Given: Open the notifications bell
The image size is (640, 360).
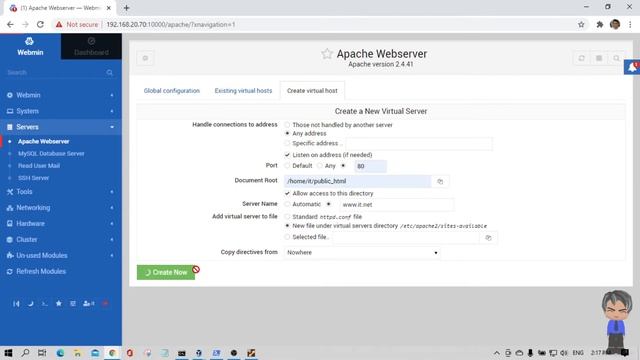Looking at the screenshot, I should [632, 67].
